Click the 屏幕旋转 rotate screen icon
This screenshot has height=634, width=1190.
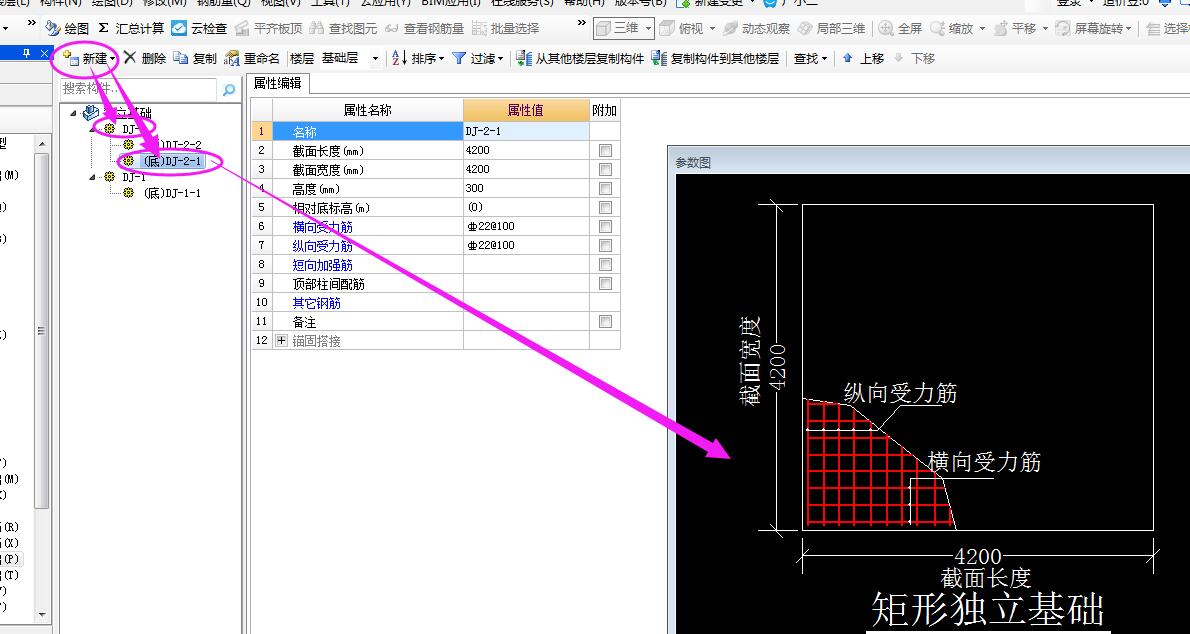[x=1063, y=28]
